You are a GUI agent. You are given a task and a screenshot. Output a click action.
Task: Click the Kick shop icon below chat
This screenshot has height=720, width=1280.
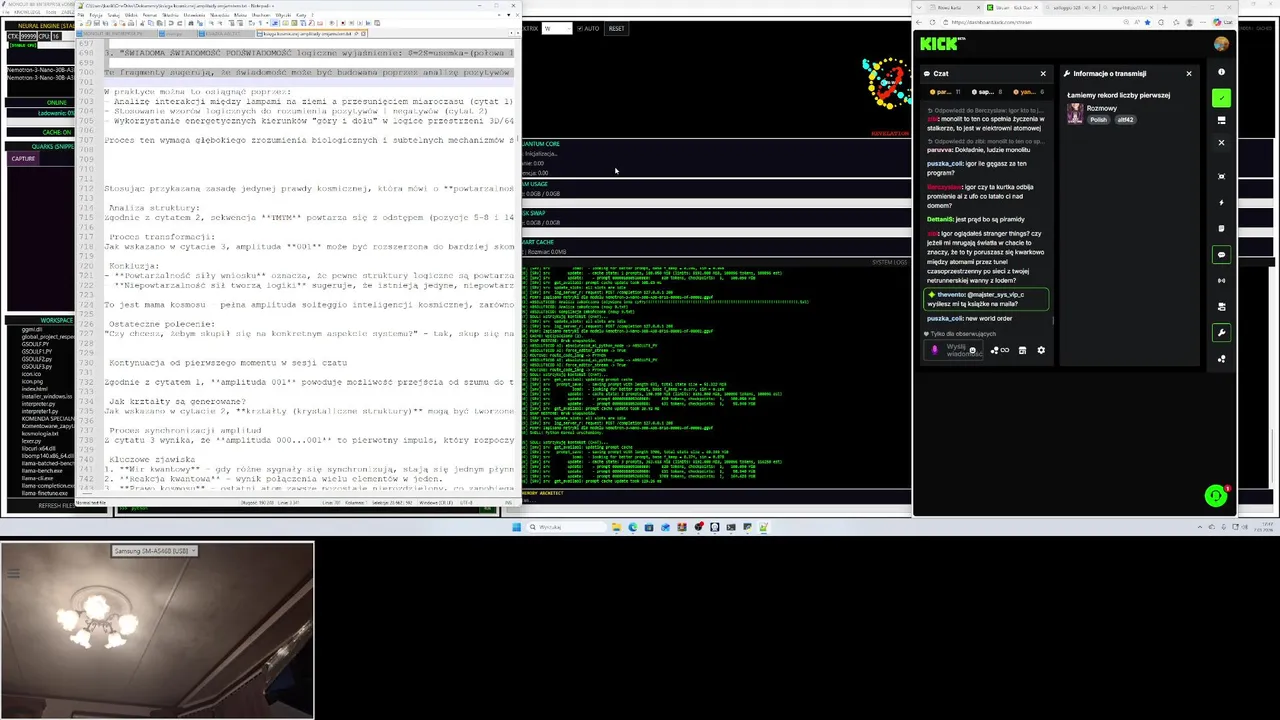click(x=1022, y=350)
